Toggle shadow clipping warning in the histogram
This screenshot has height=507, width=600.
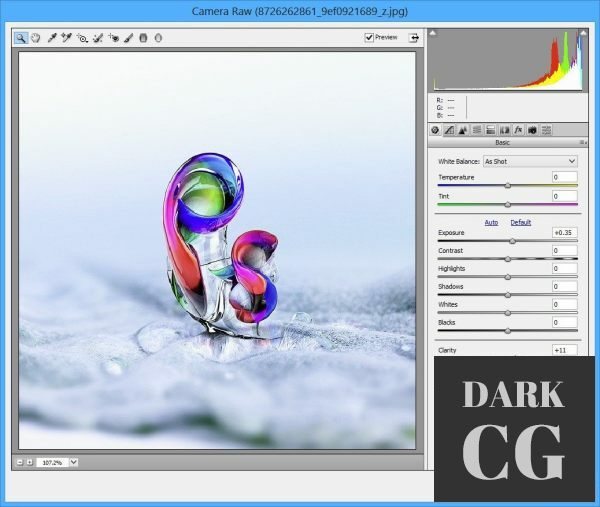tap(433, 33)
